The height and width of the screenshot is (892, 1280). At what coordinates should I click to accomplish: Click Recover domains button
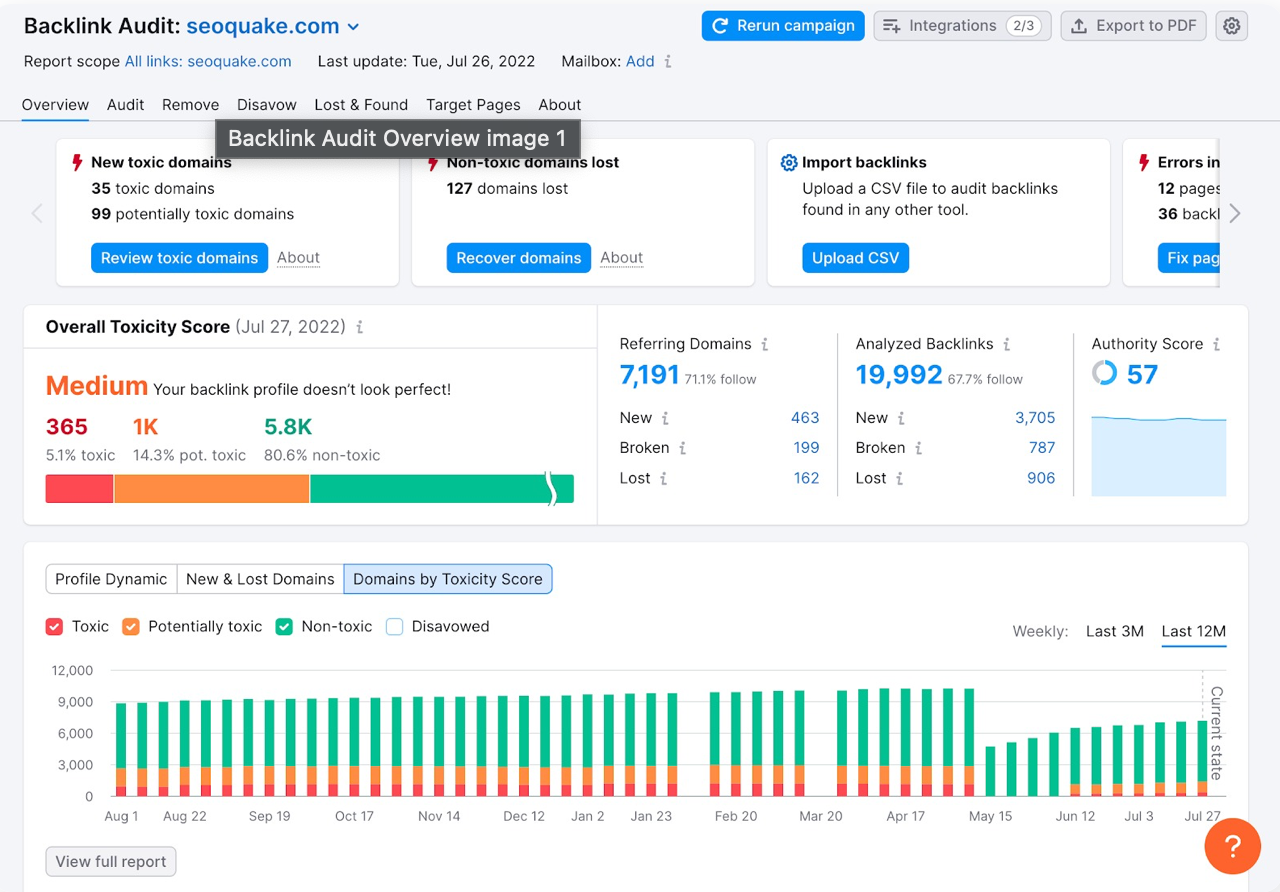pyautogui.click(x=519, y=258)
